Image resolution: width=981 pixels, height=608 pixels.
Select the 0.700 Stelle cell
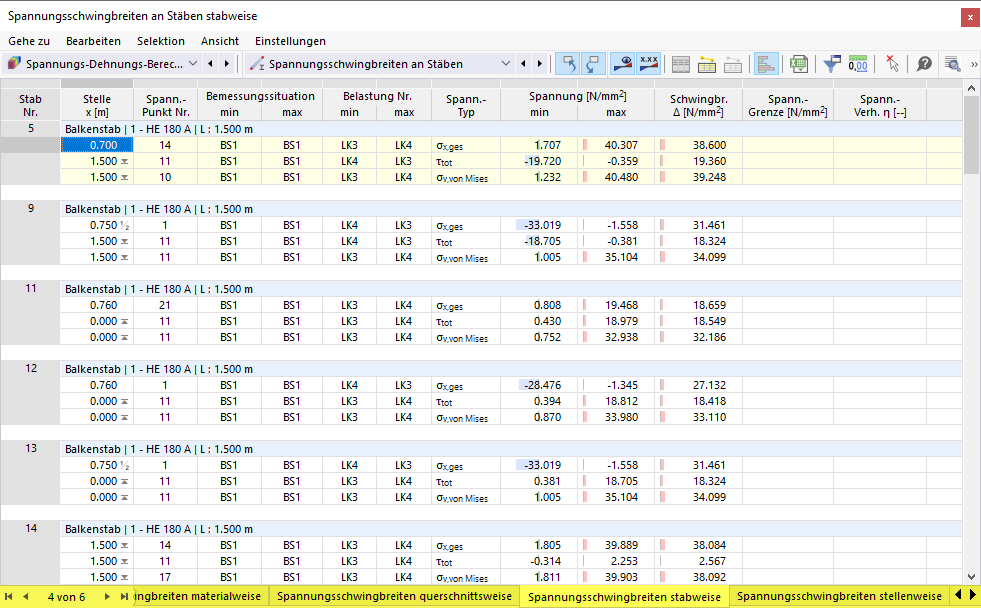pyautogui.click(x=97, y=145)
